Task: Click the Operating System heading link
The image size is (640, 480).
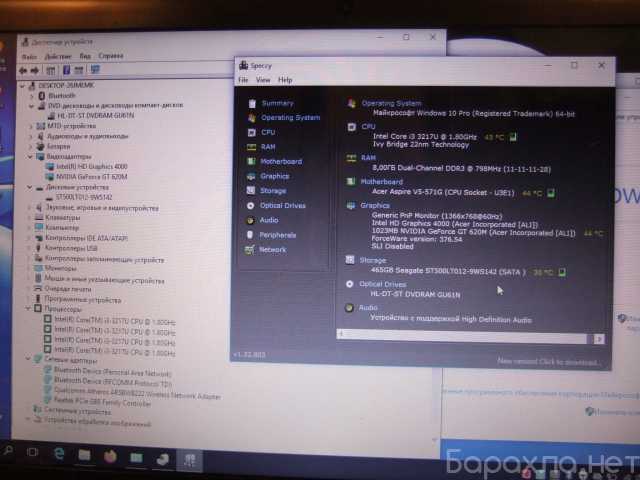Action: tap(391, 103)
